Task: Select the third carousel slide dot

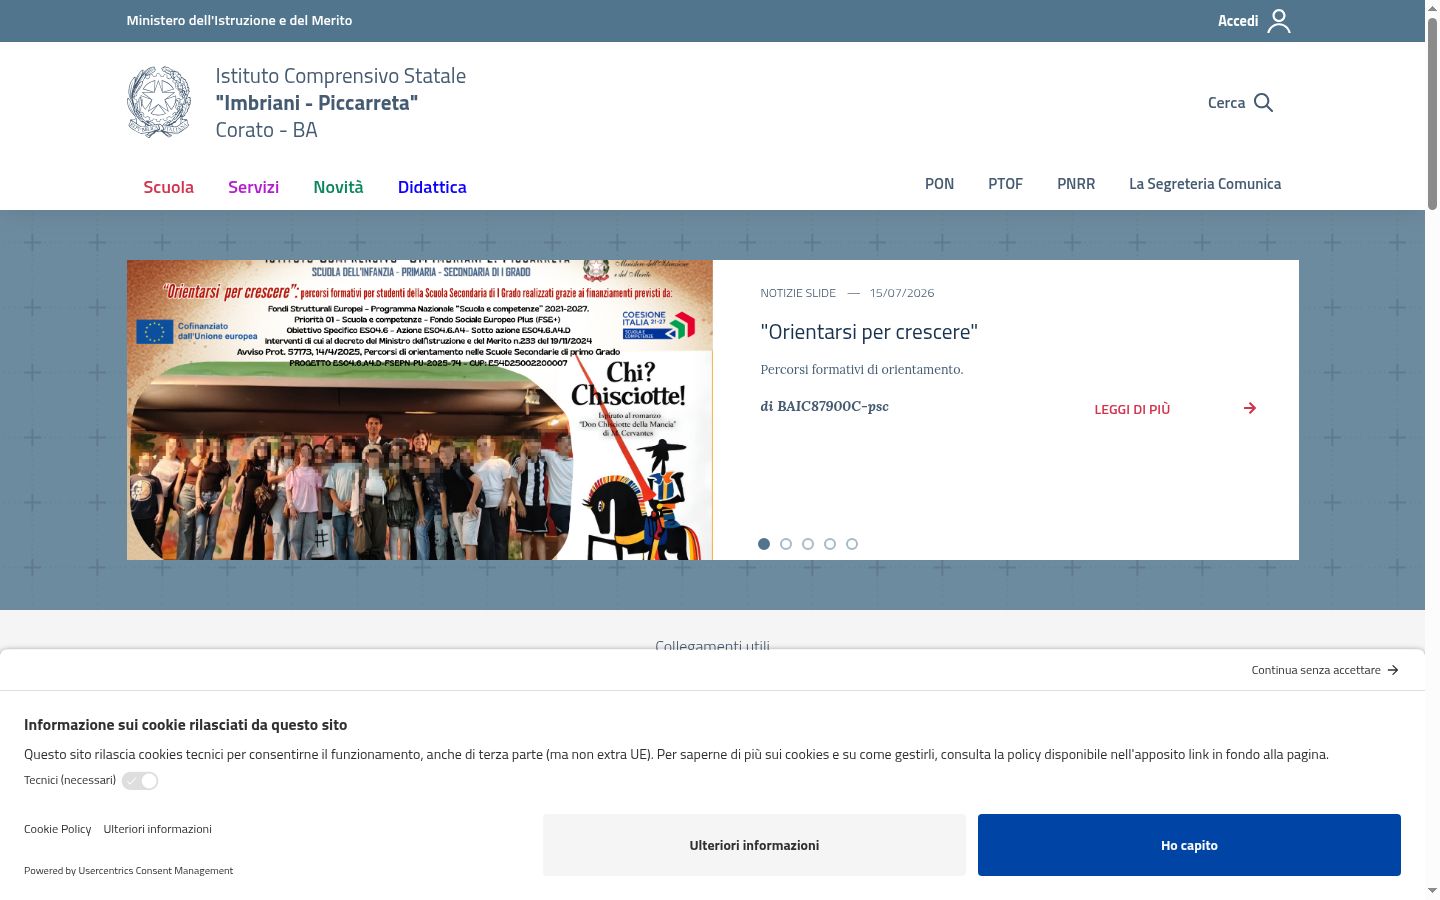Action: pos(808,544)
